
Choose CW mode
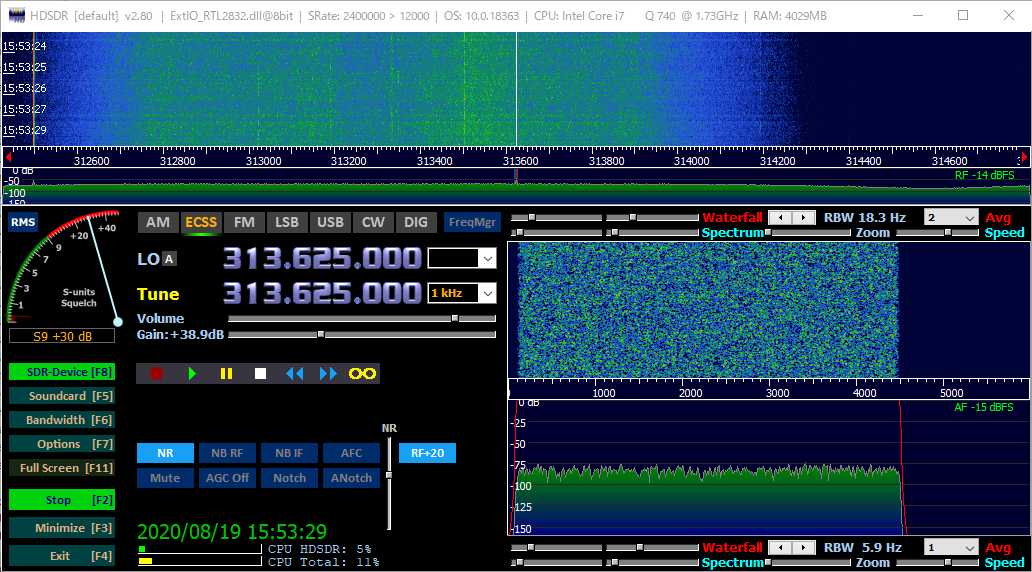point(373,222)
